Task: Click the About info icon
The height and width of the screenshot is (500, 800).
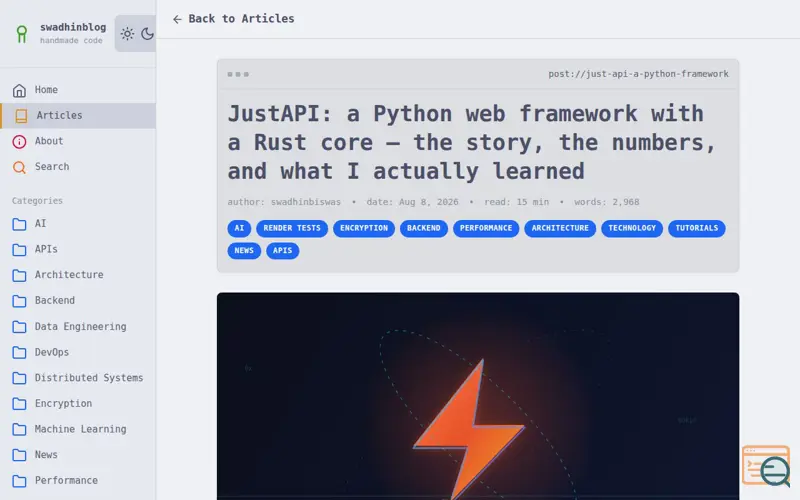Action: click(x=19, y=141)
